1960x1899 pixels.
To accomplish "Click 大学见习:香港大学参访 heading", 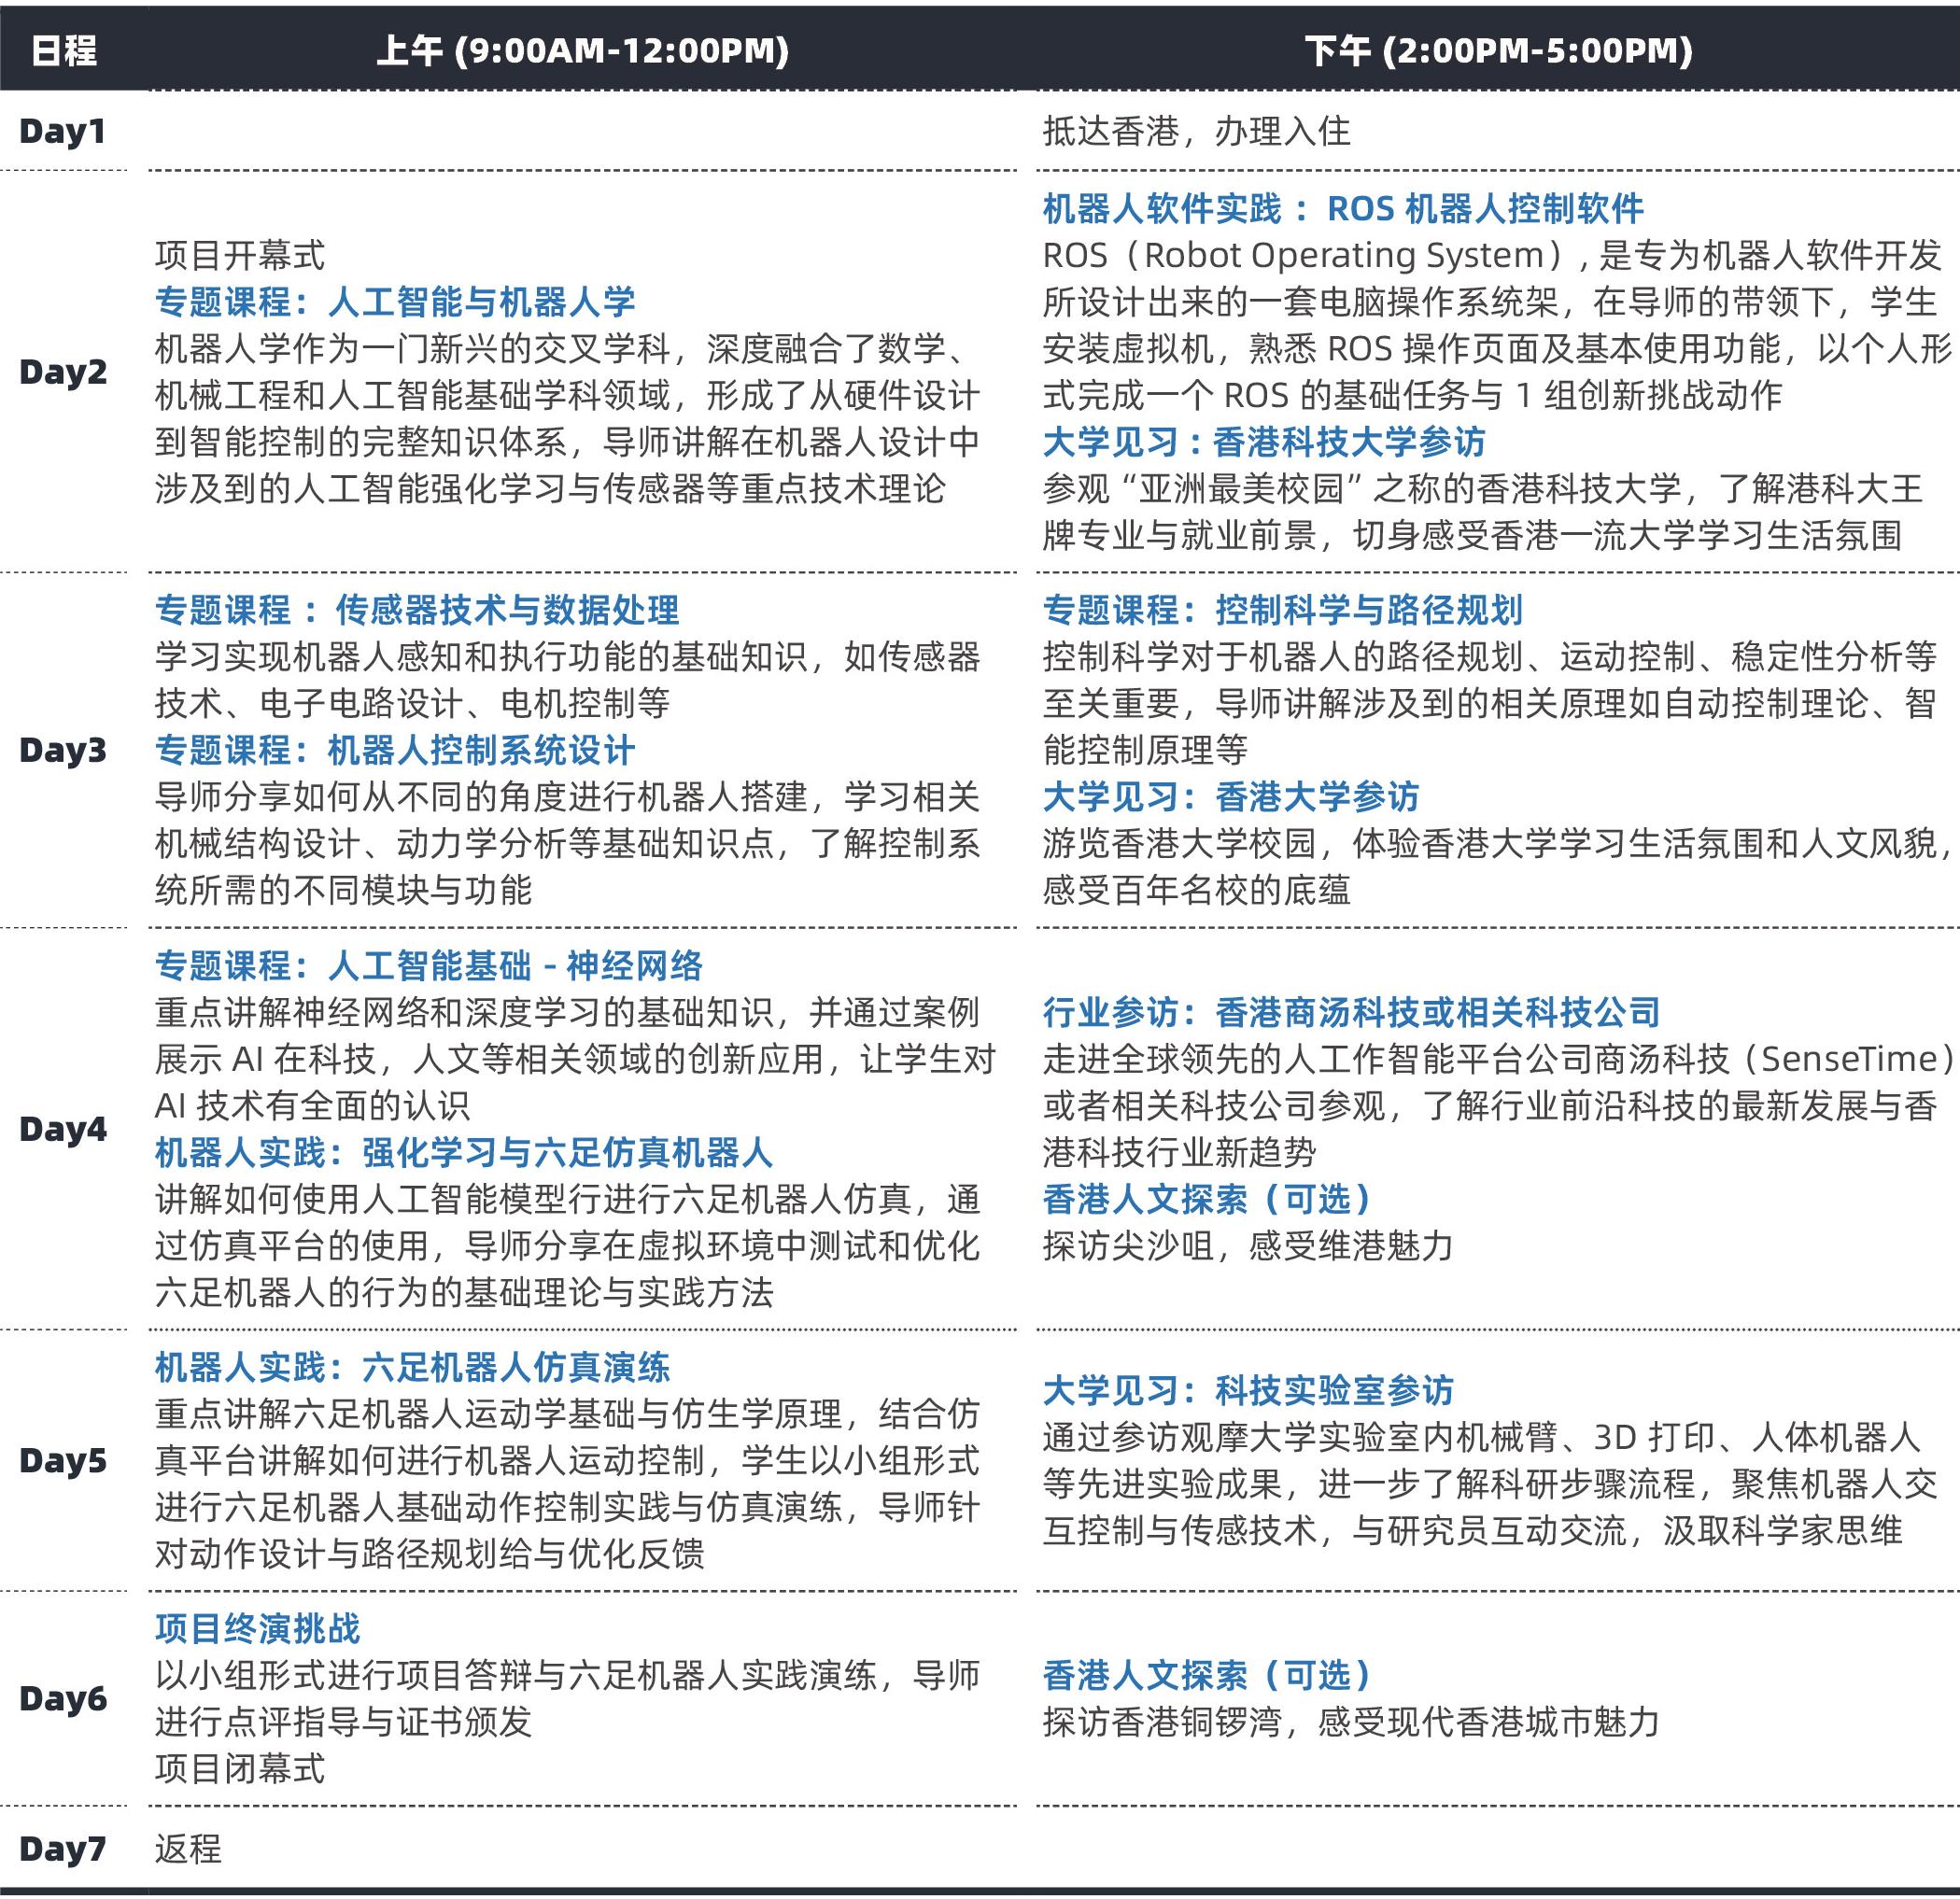I will coord(1231,797).
